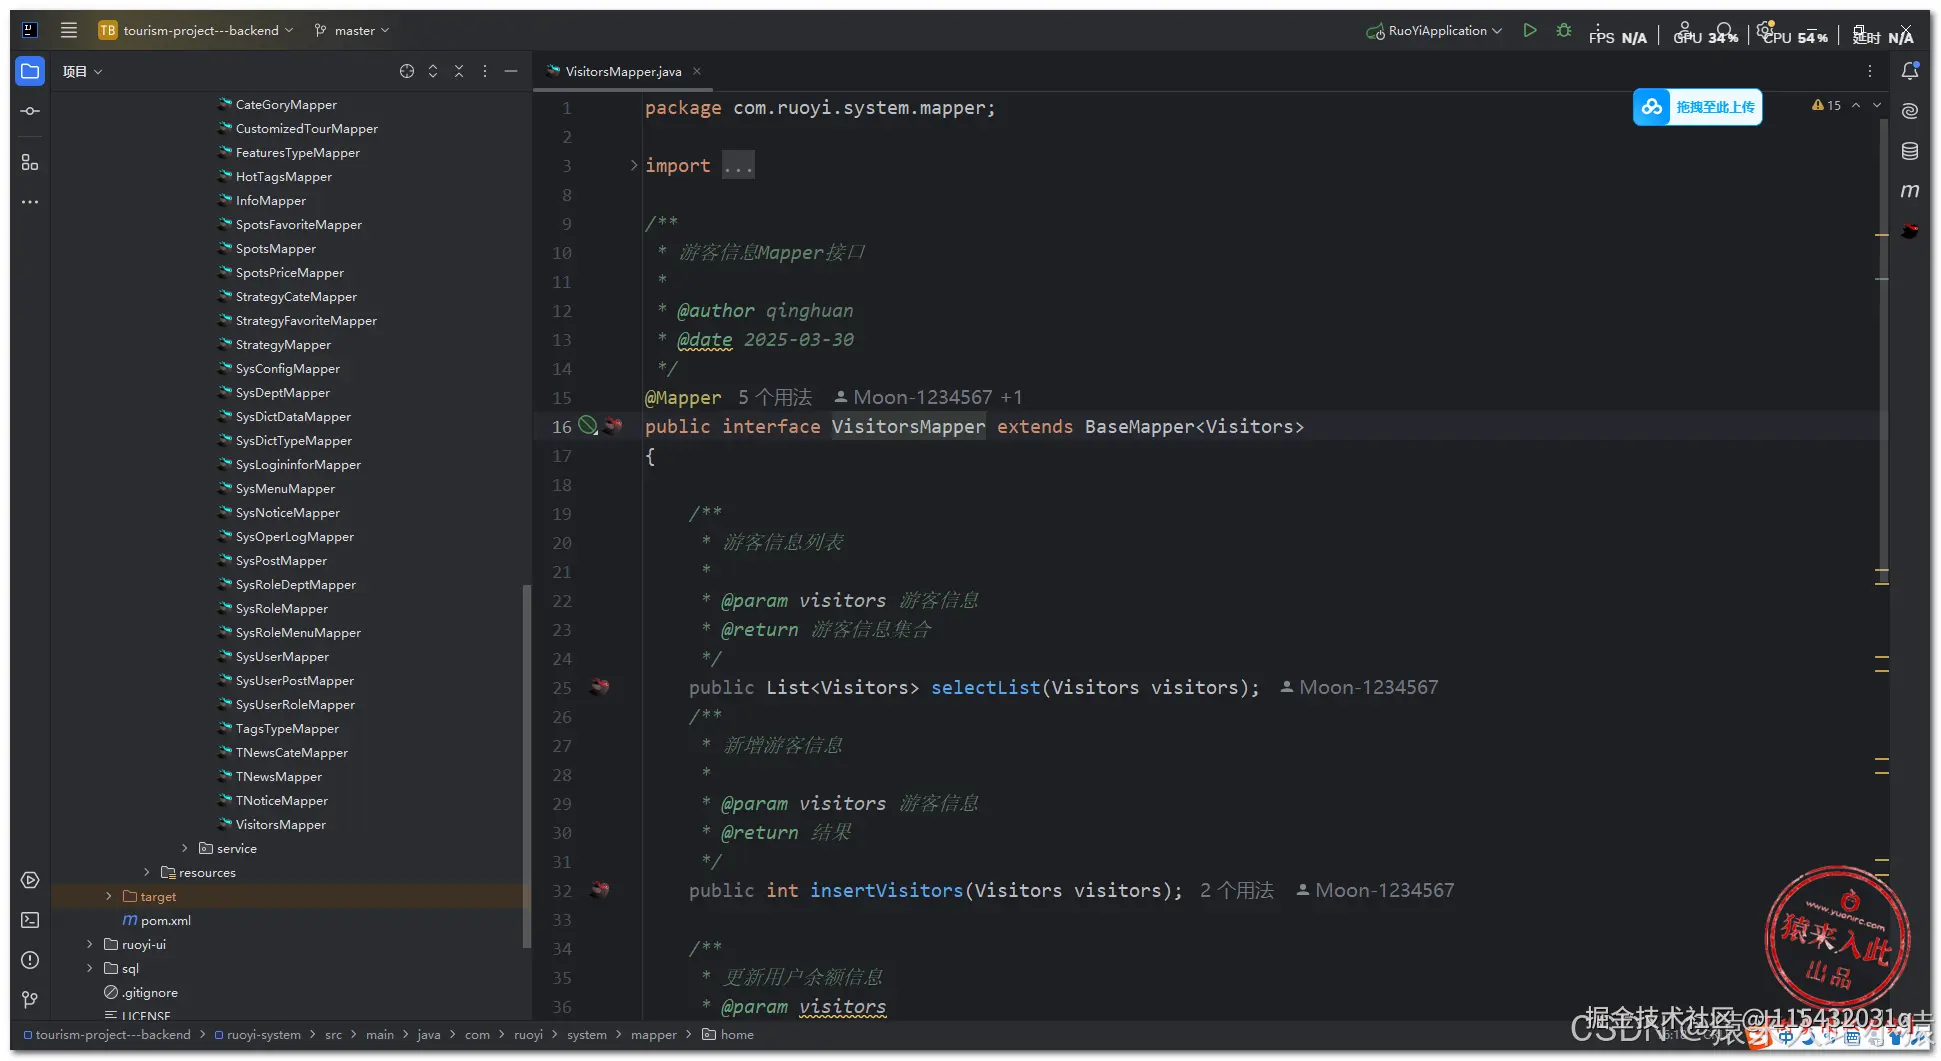Show more tool windows

[30, 202]
